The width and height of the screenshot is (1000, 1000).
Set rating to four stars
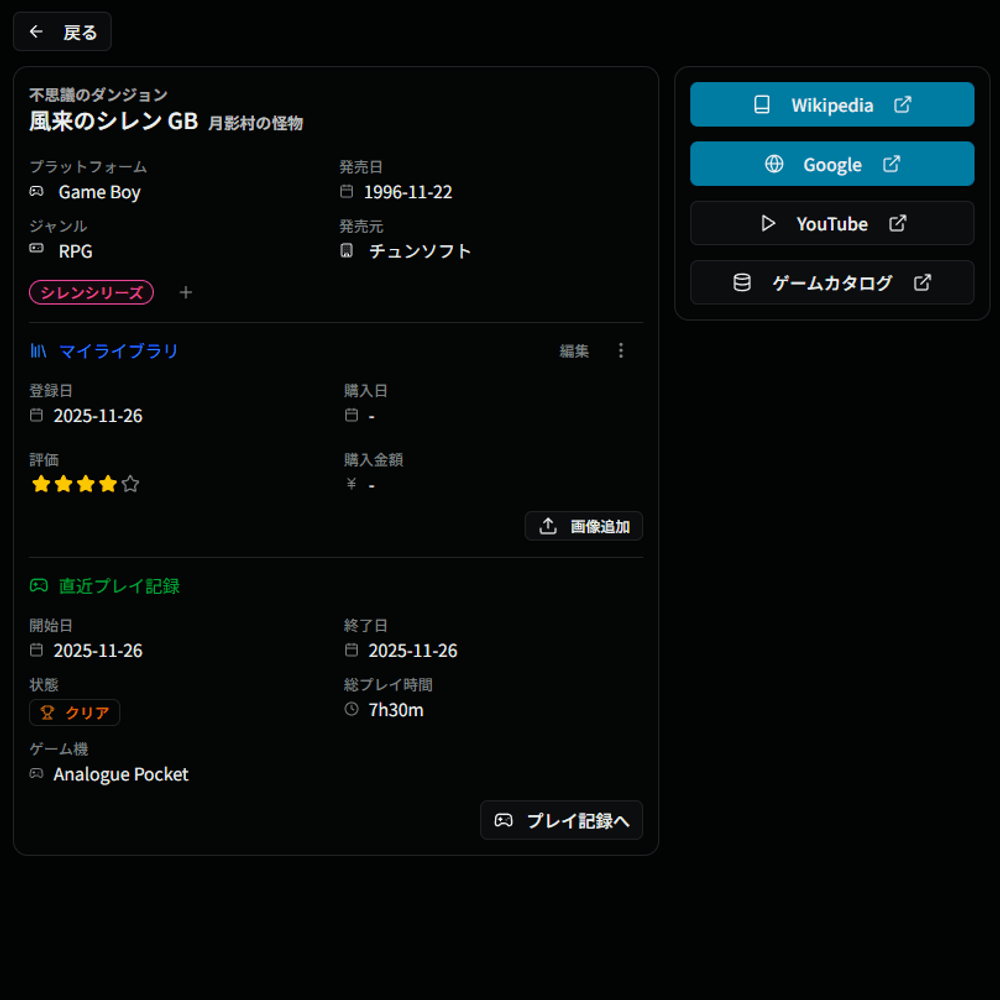point(108,484)
